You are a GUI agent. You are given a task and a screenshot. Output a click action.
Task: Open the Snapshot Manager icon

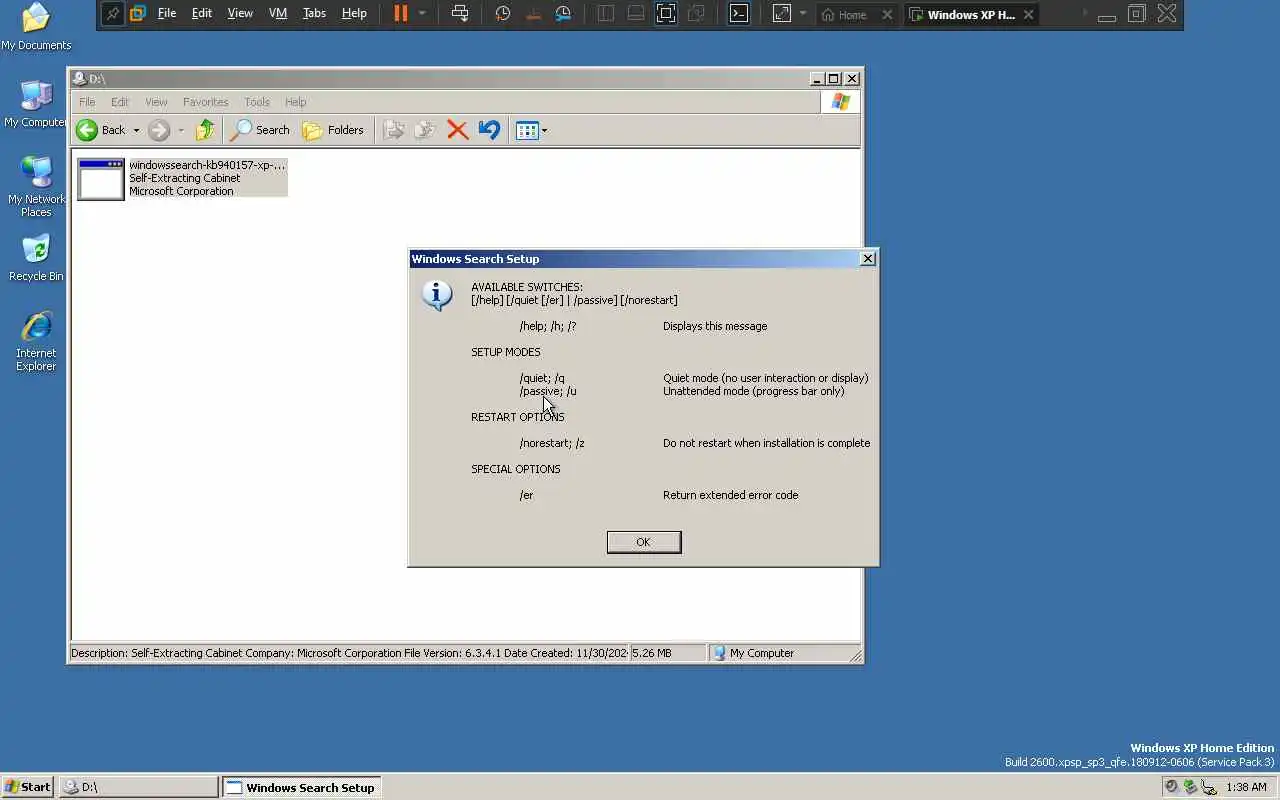coord(564,14)
